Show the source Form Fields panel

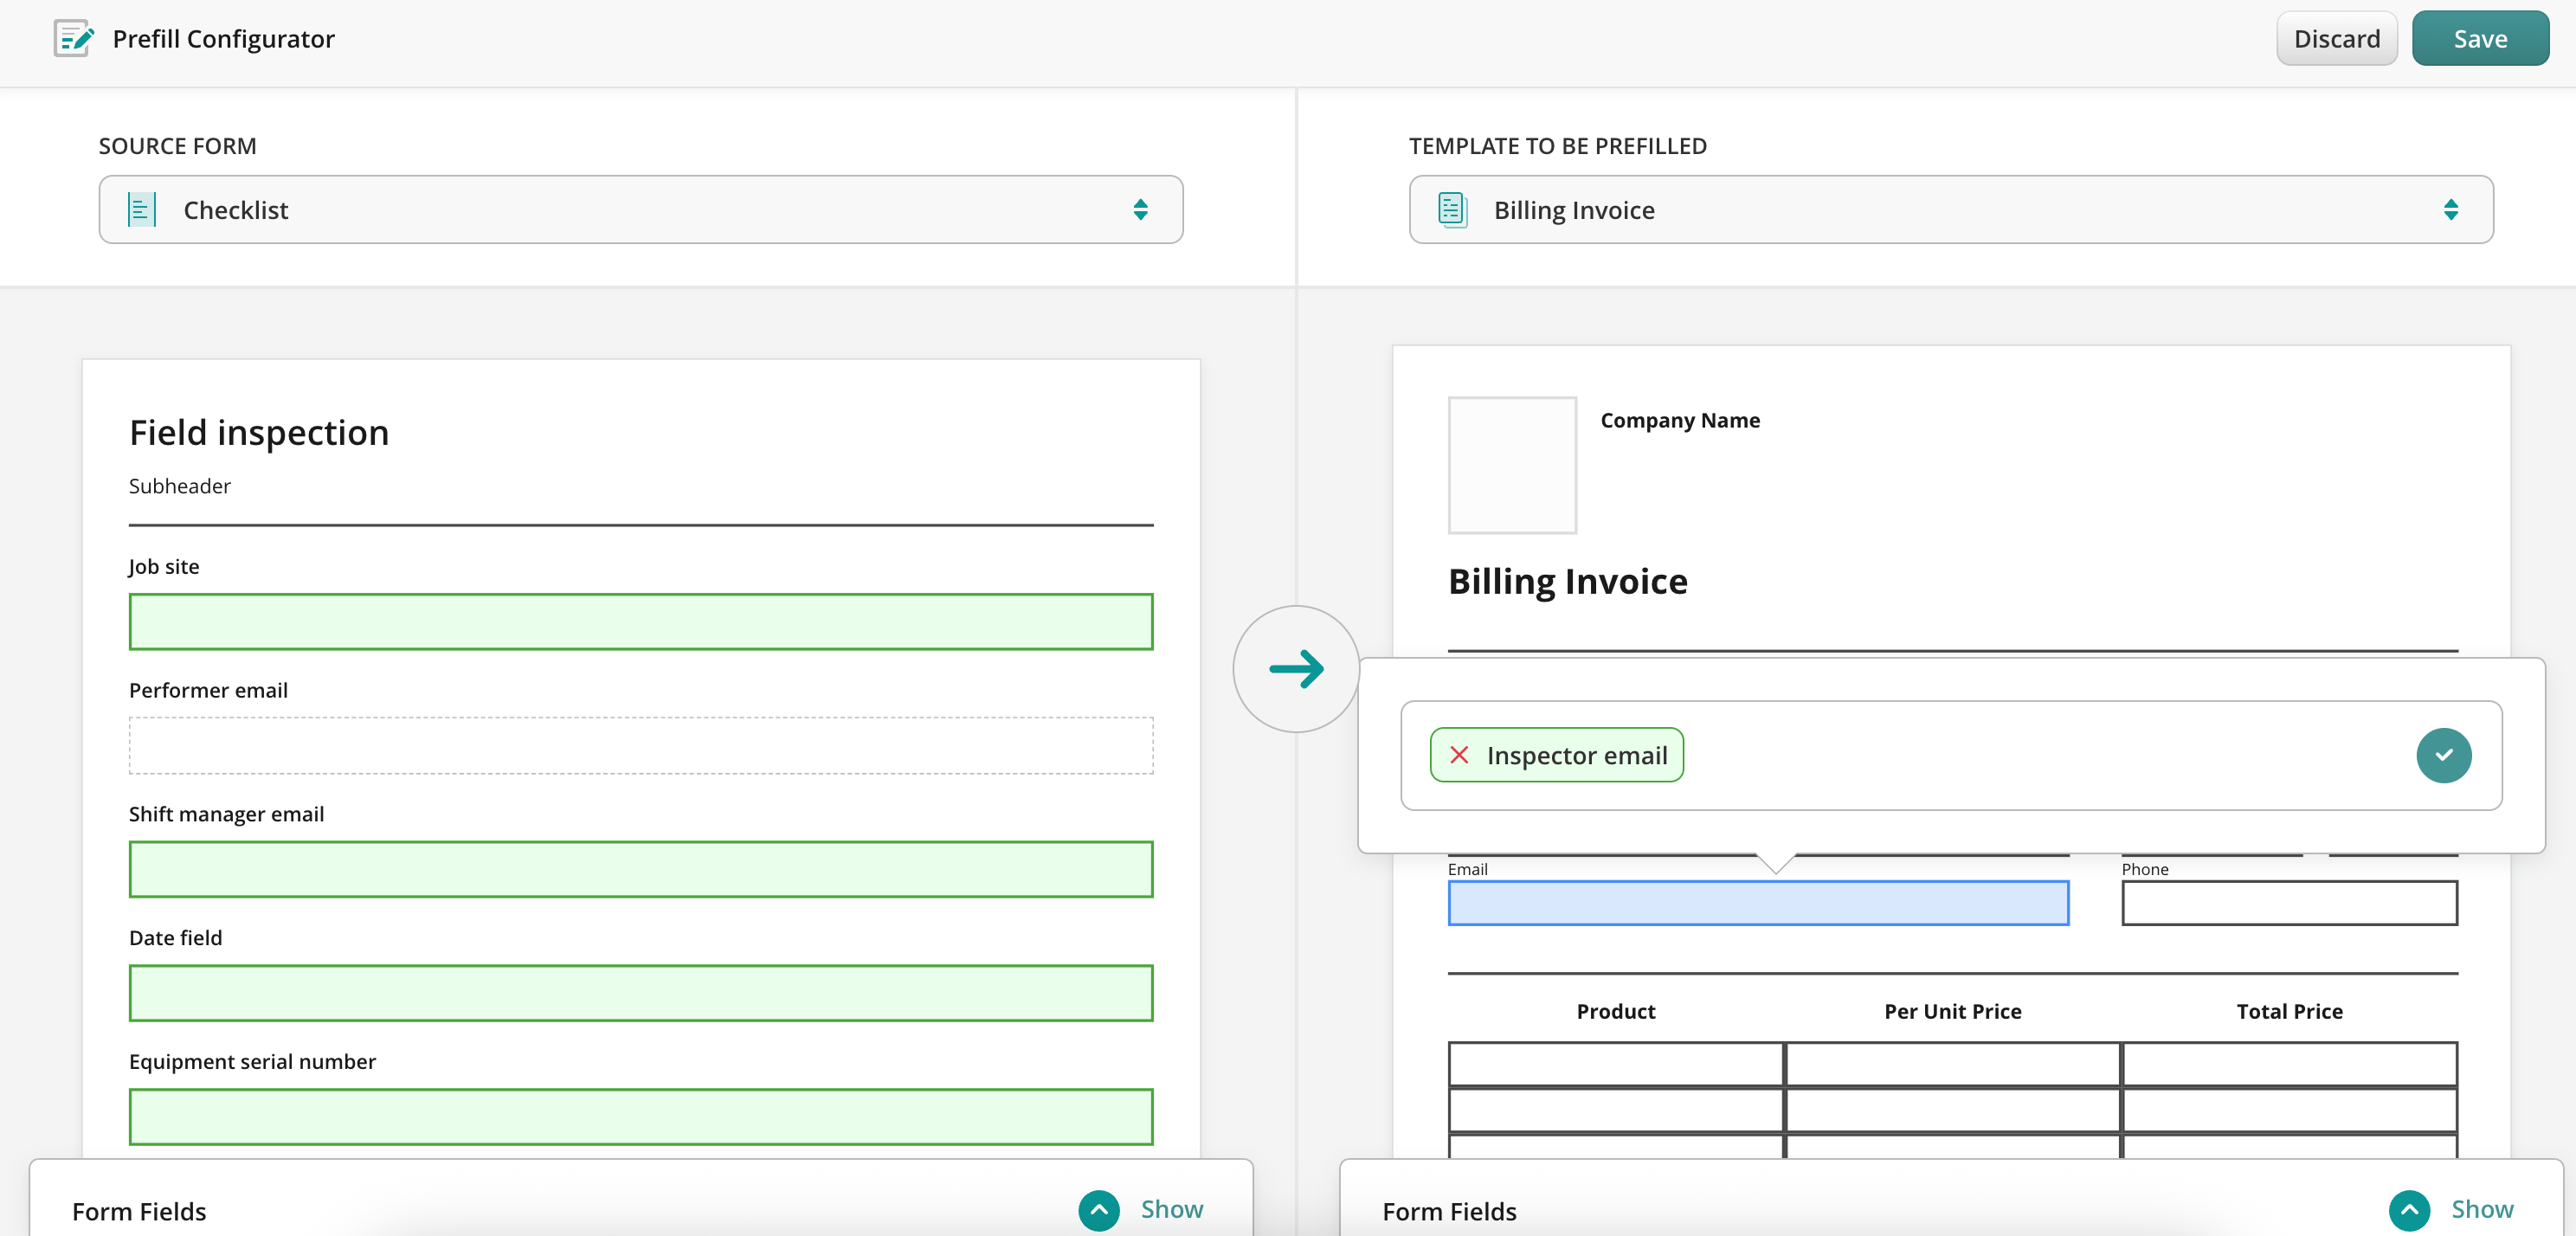[x=1171, y=1210]
